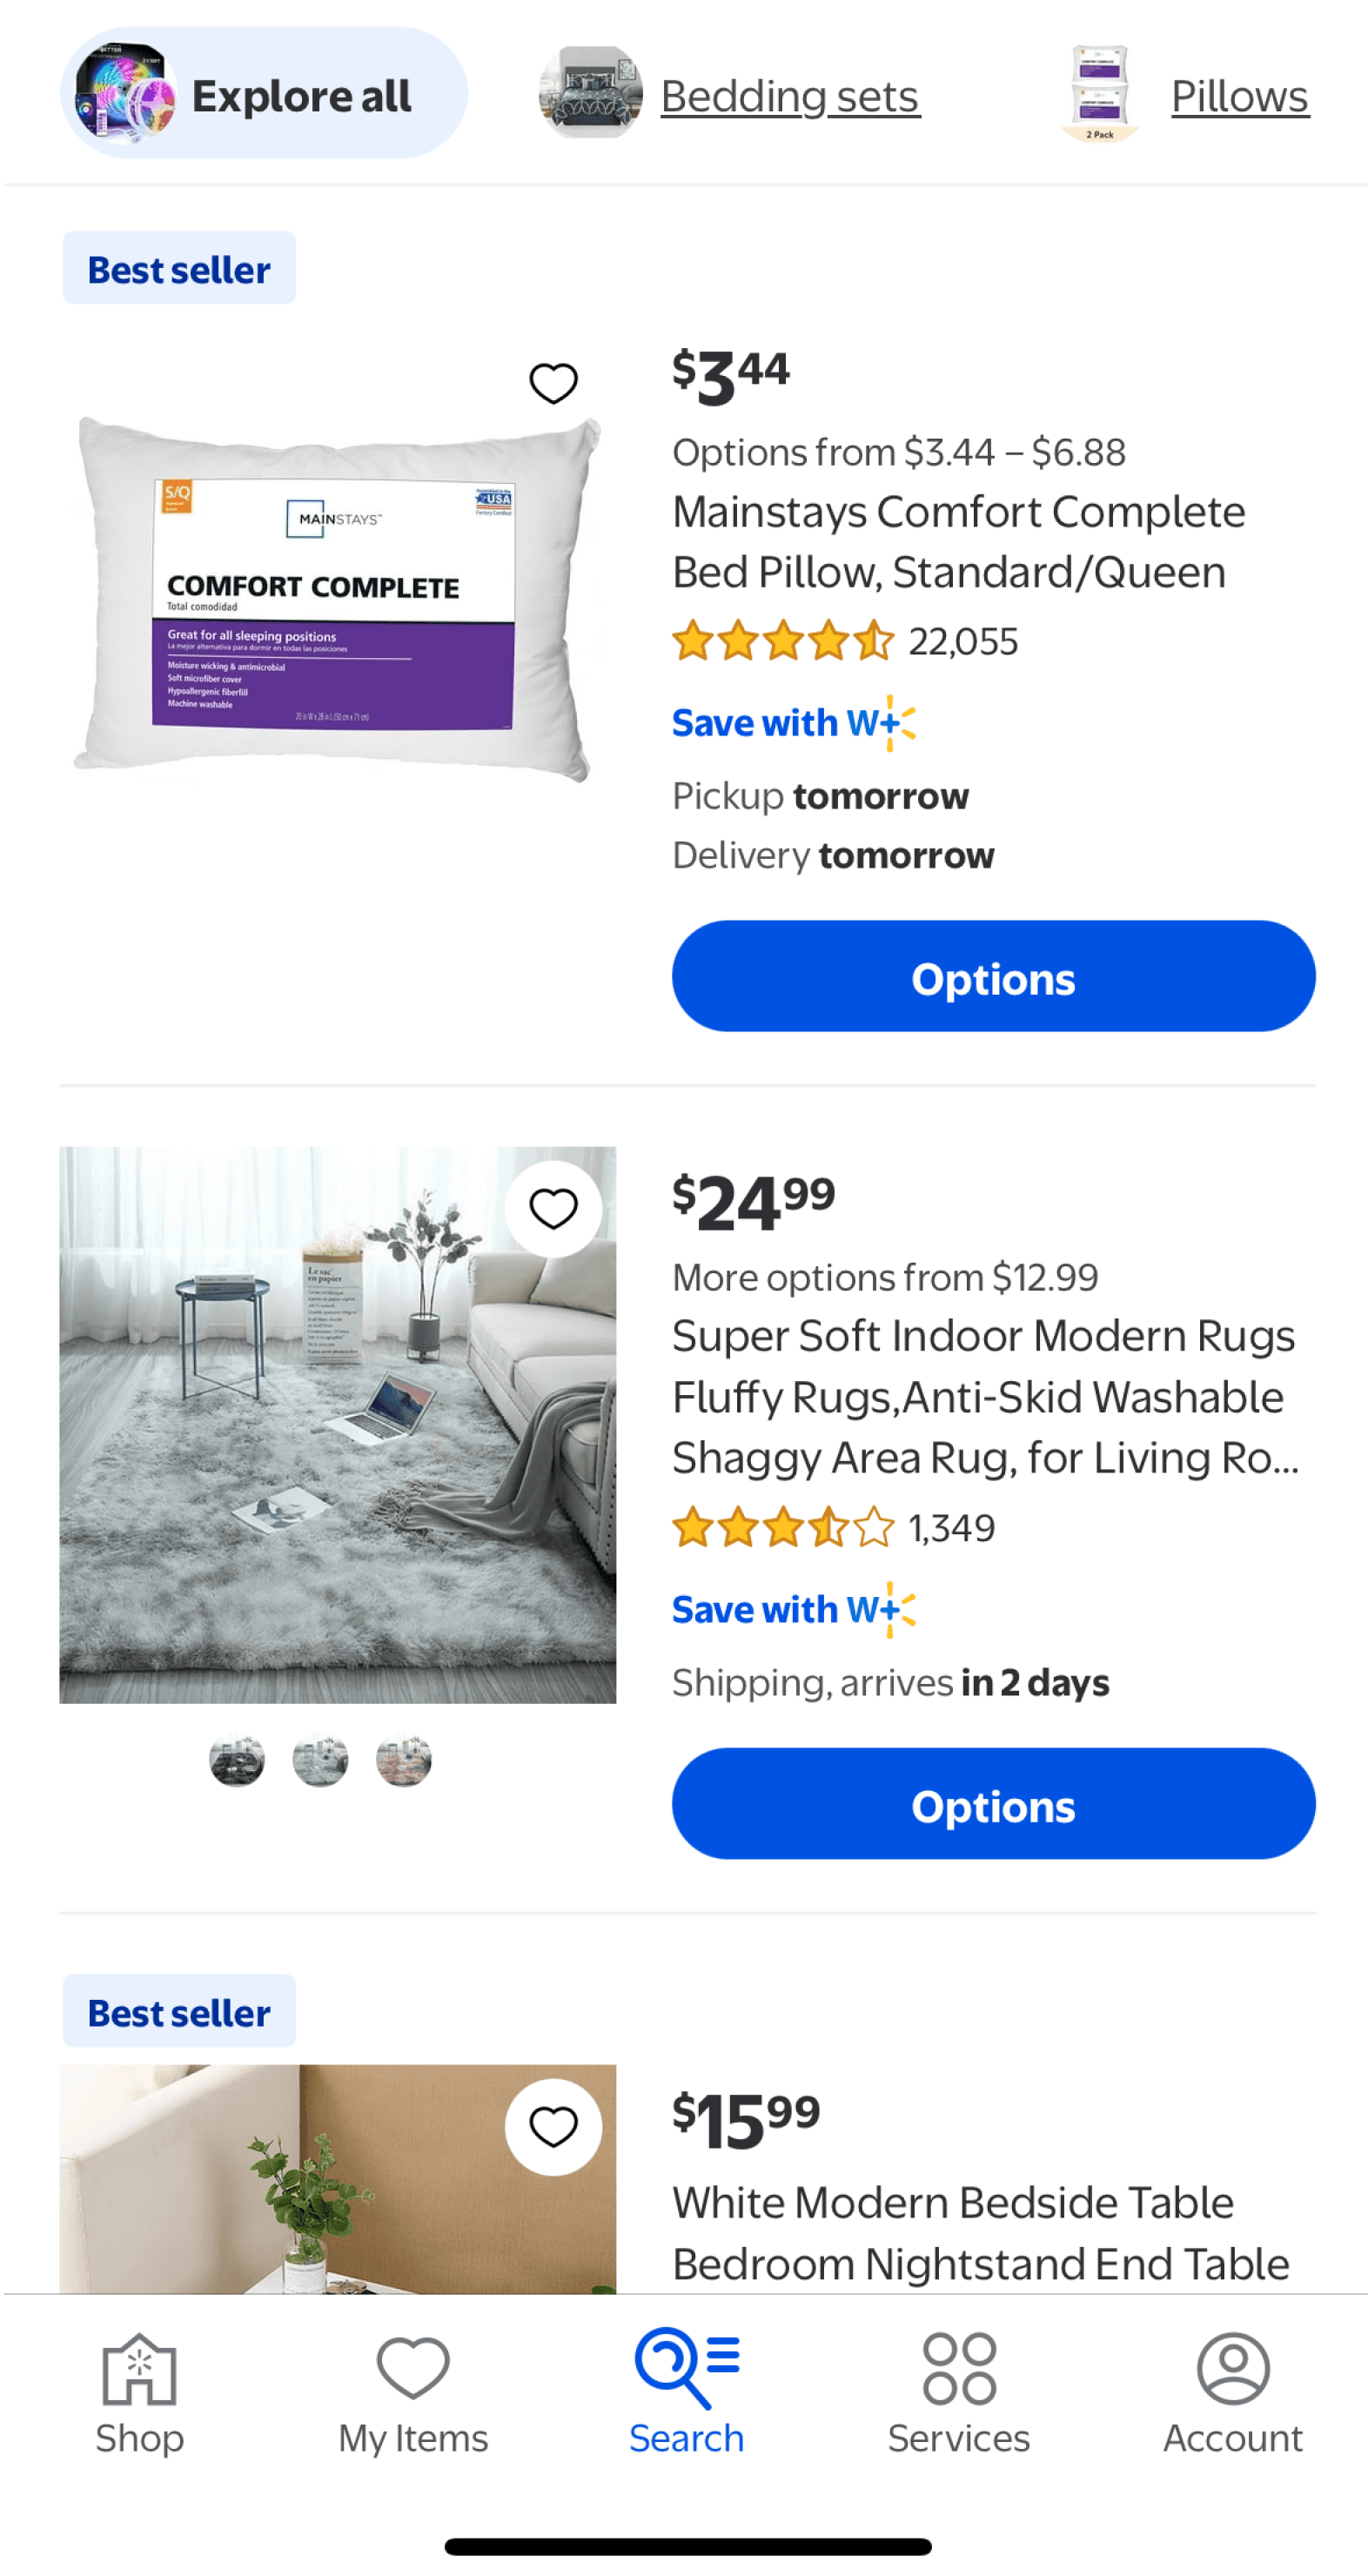Tap Options button for Mainstays pillow
Image resolution: width=1368 pixels, height=2576 pixels.
[x=993, y=977]
